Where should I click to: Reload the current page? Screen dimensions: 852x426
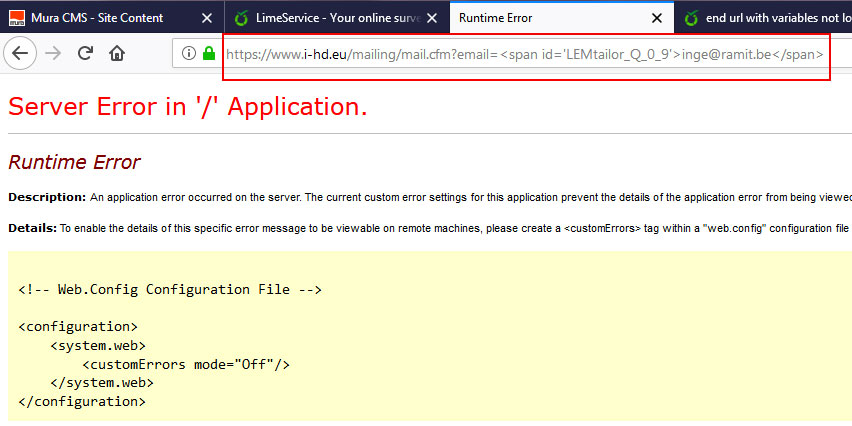tap(86, 53)
